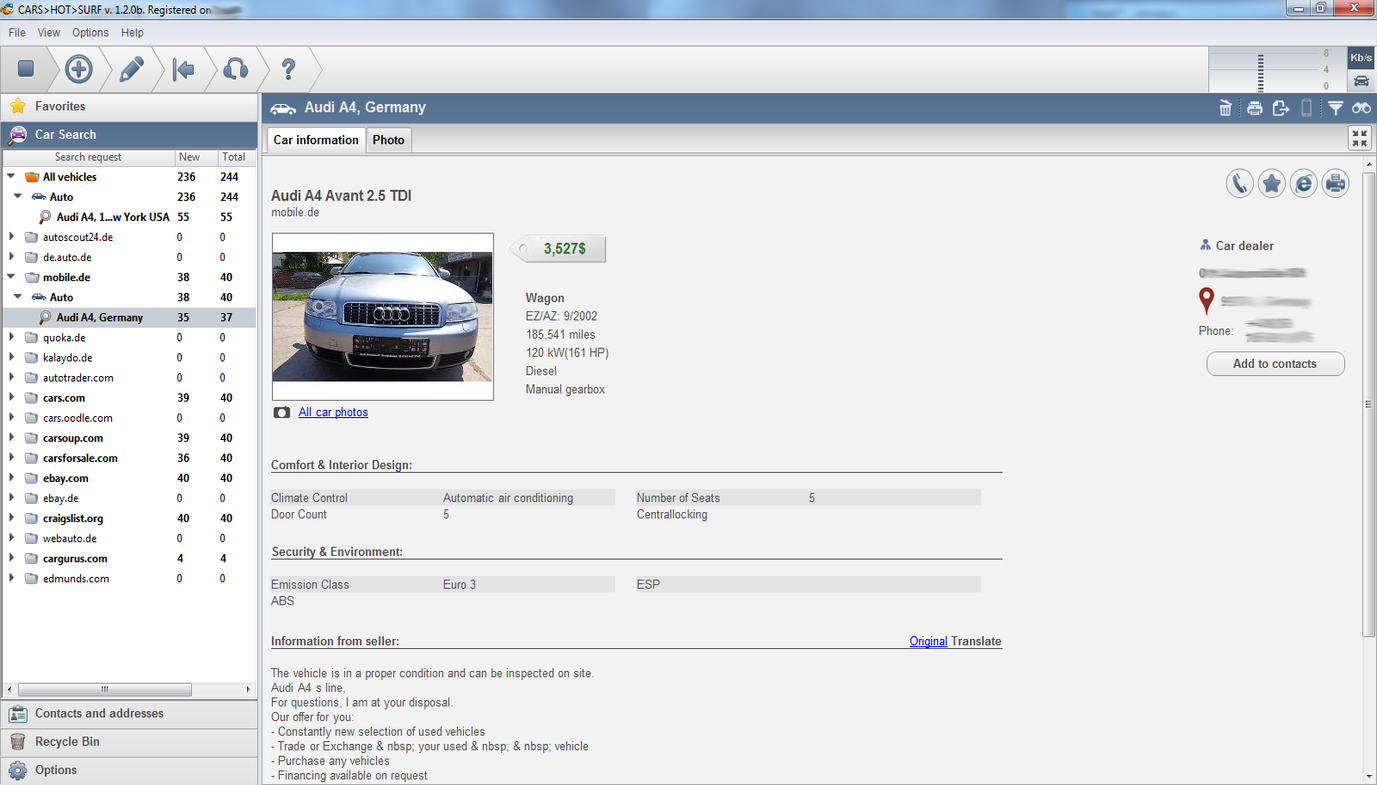Collapse the mobile.de tree node
The height and width of the screenshot is (785, 1377).
pyautogui.click(x=11, y=277)
